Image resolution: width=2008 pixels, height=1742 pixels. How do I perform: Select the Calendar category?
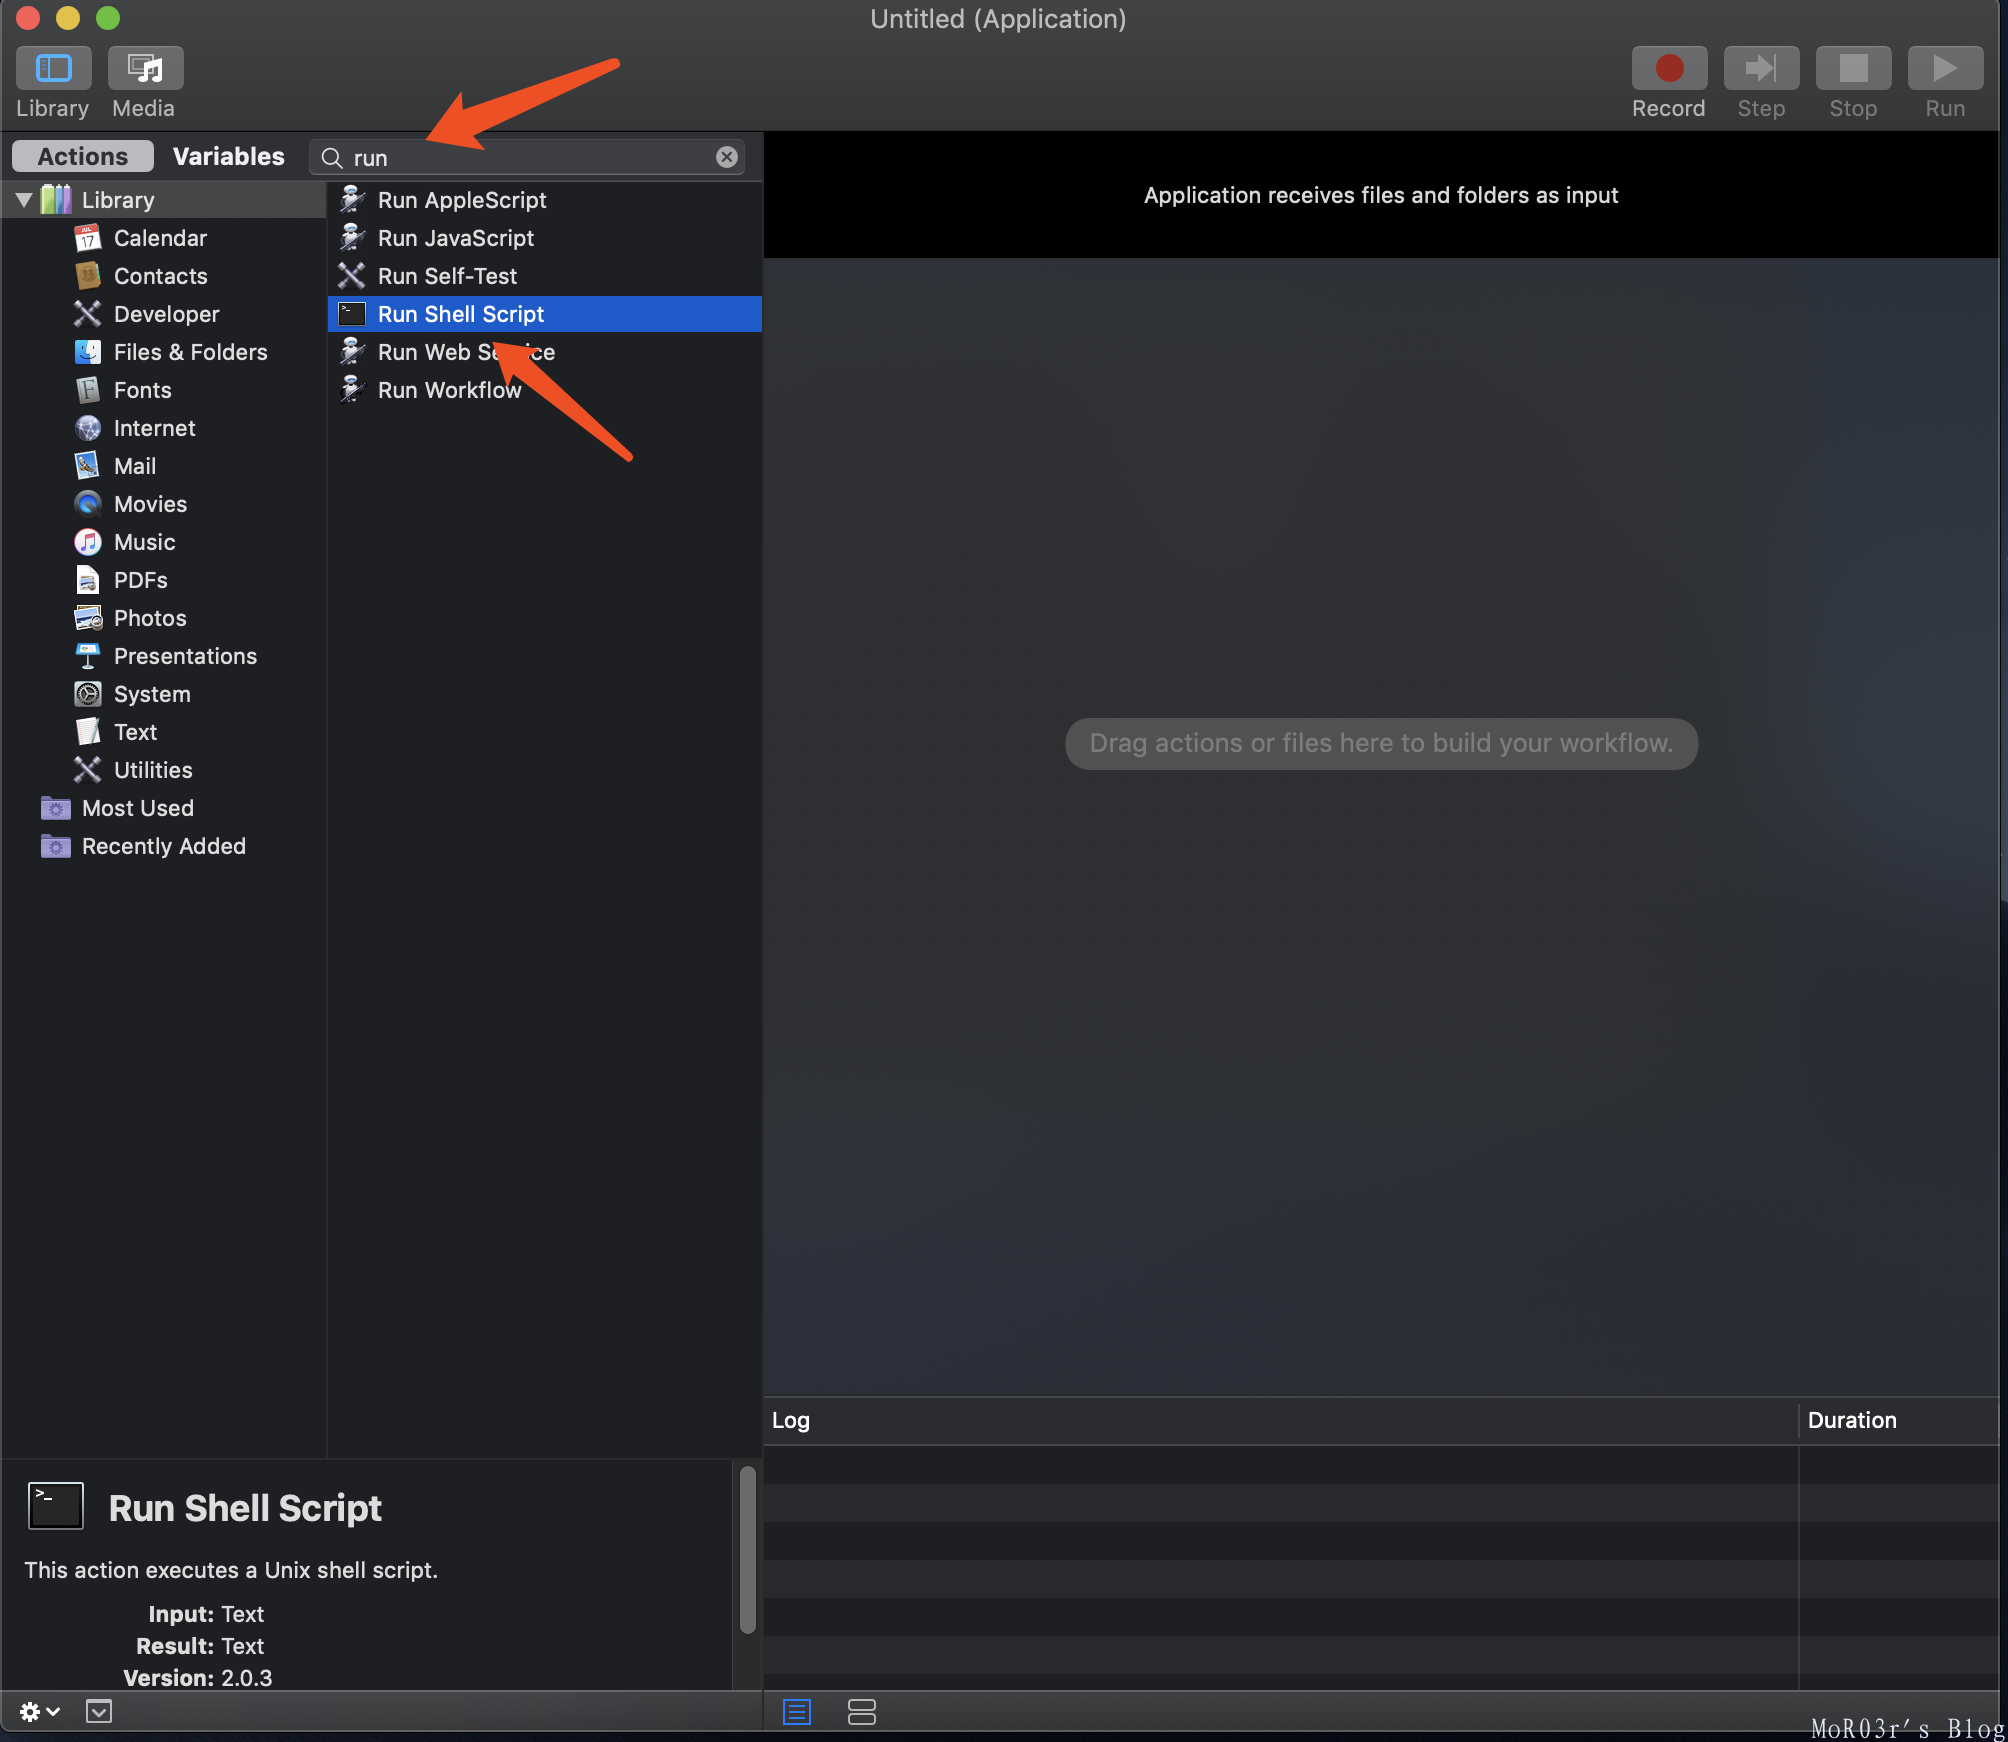coord(164,238)
